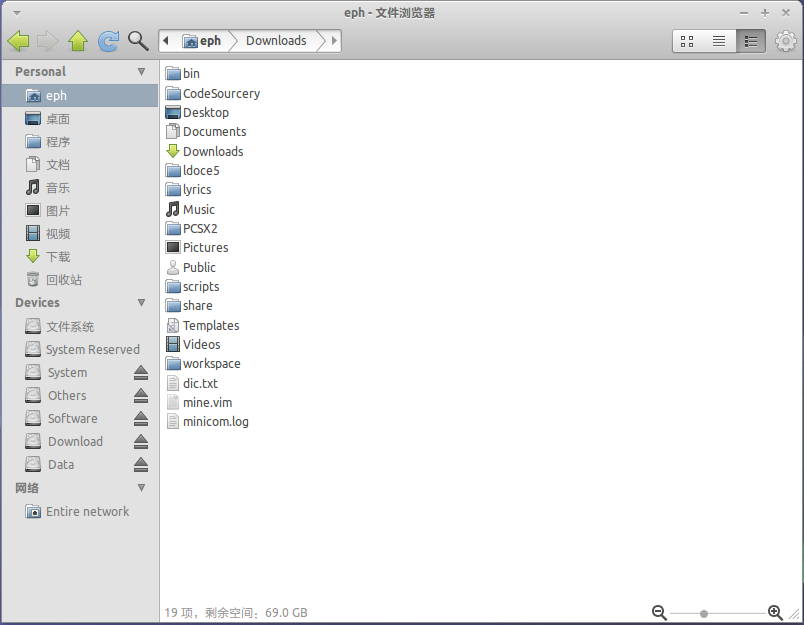Go back using the green left arrow
804x625 pixels.
point(18,41)
